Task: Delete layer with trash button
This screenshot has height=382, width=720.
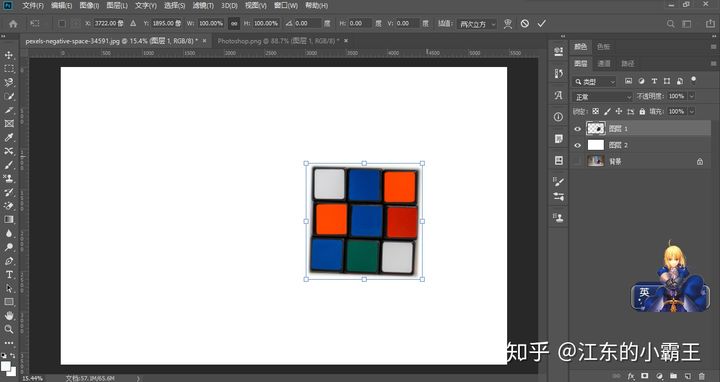Action: (702, 376)
